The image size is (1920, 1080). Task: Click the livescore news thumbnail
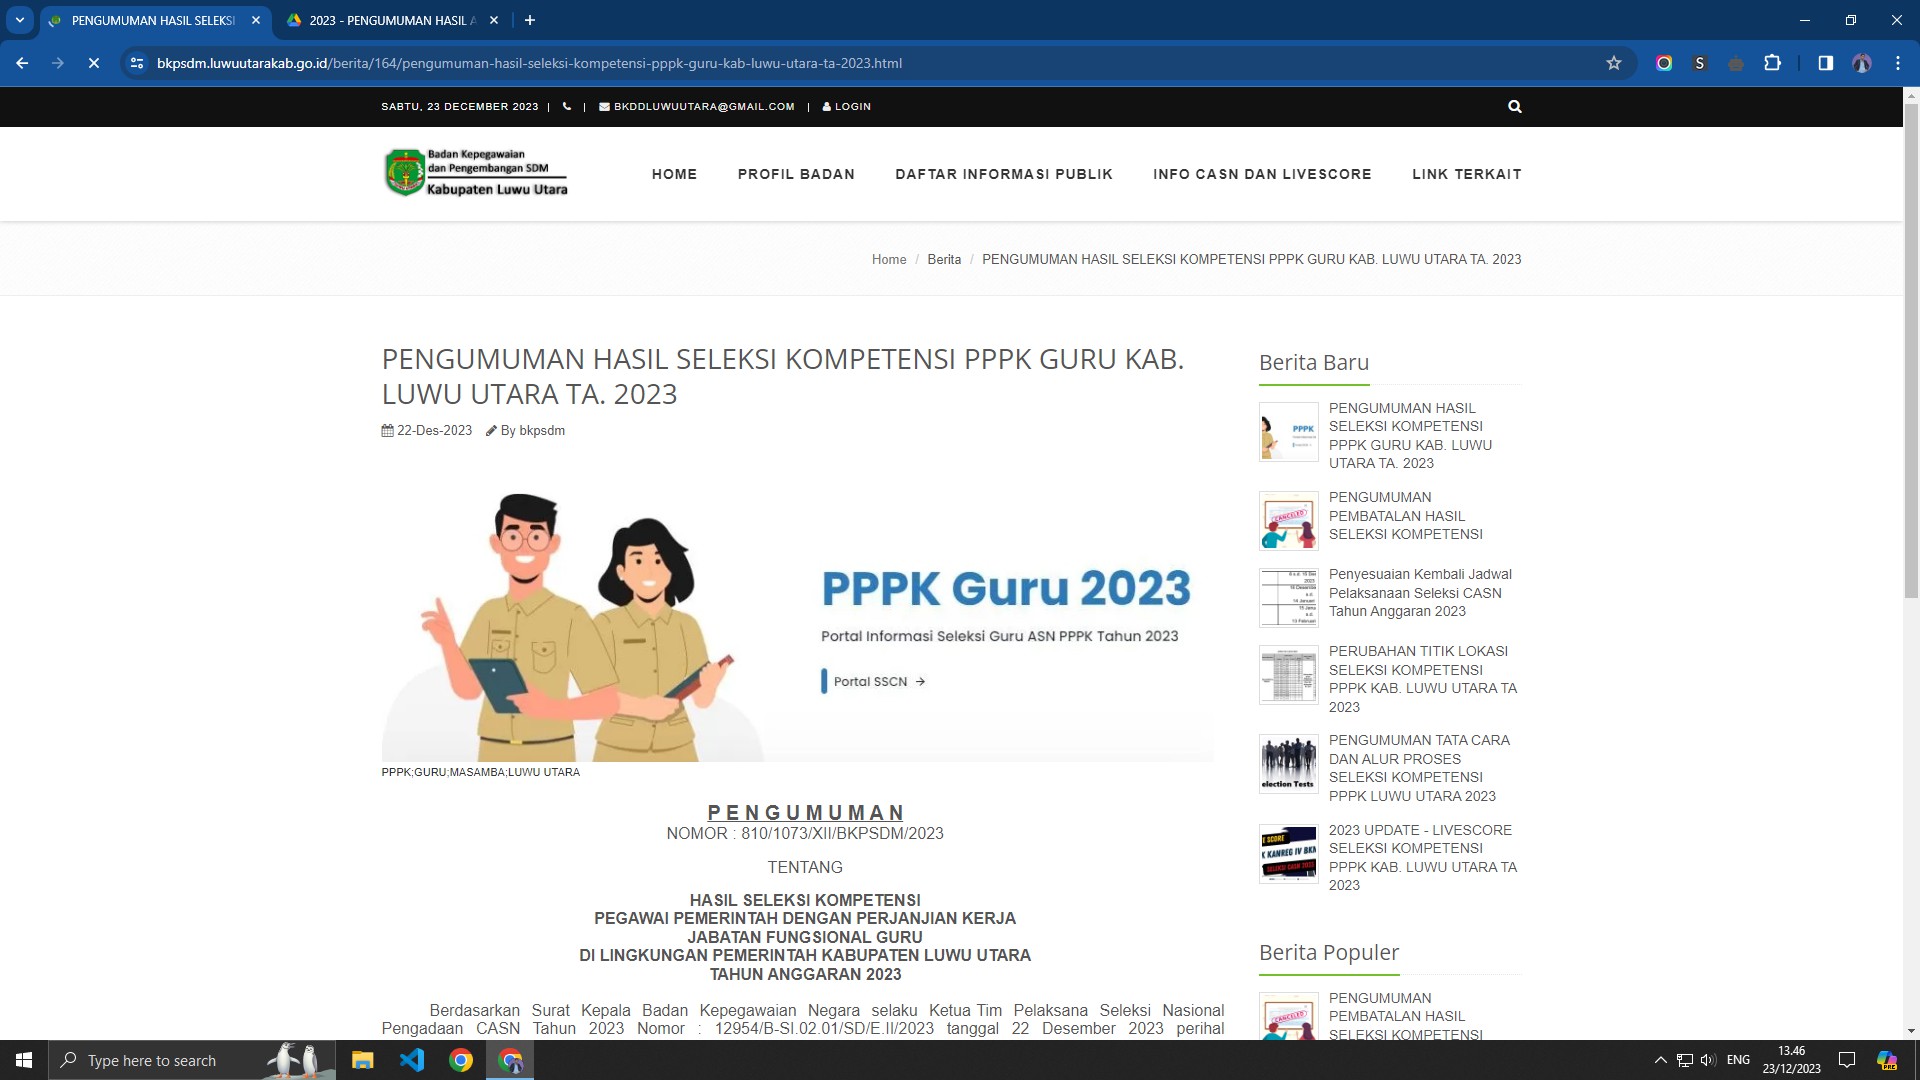click(x=1289, y=854)
